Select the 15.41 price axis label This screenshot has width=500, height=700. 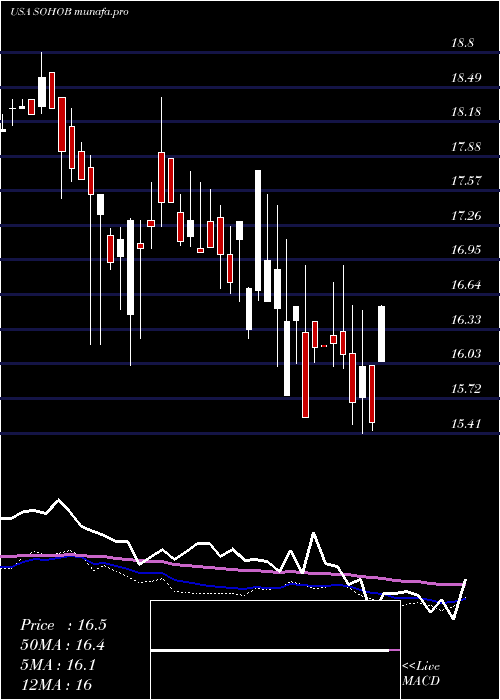[466, 423]
